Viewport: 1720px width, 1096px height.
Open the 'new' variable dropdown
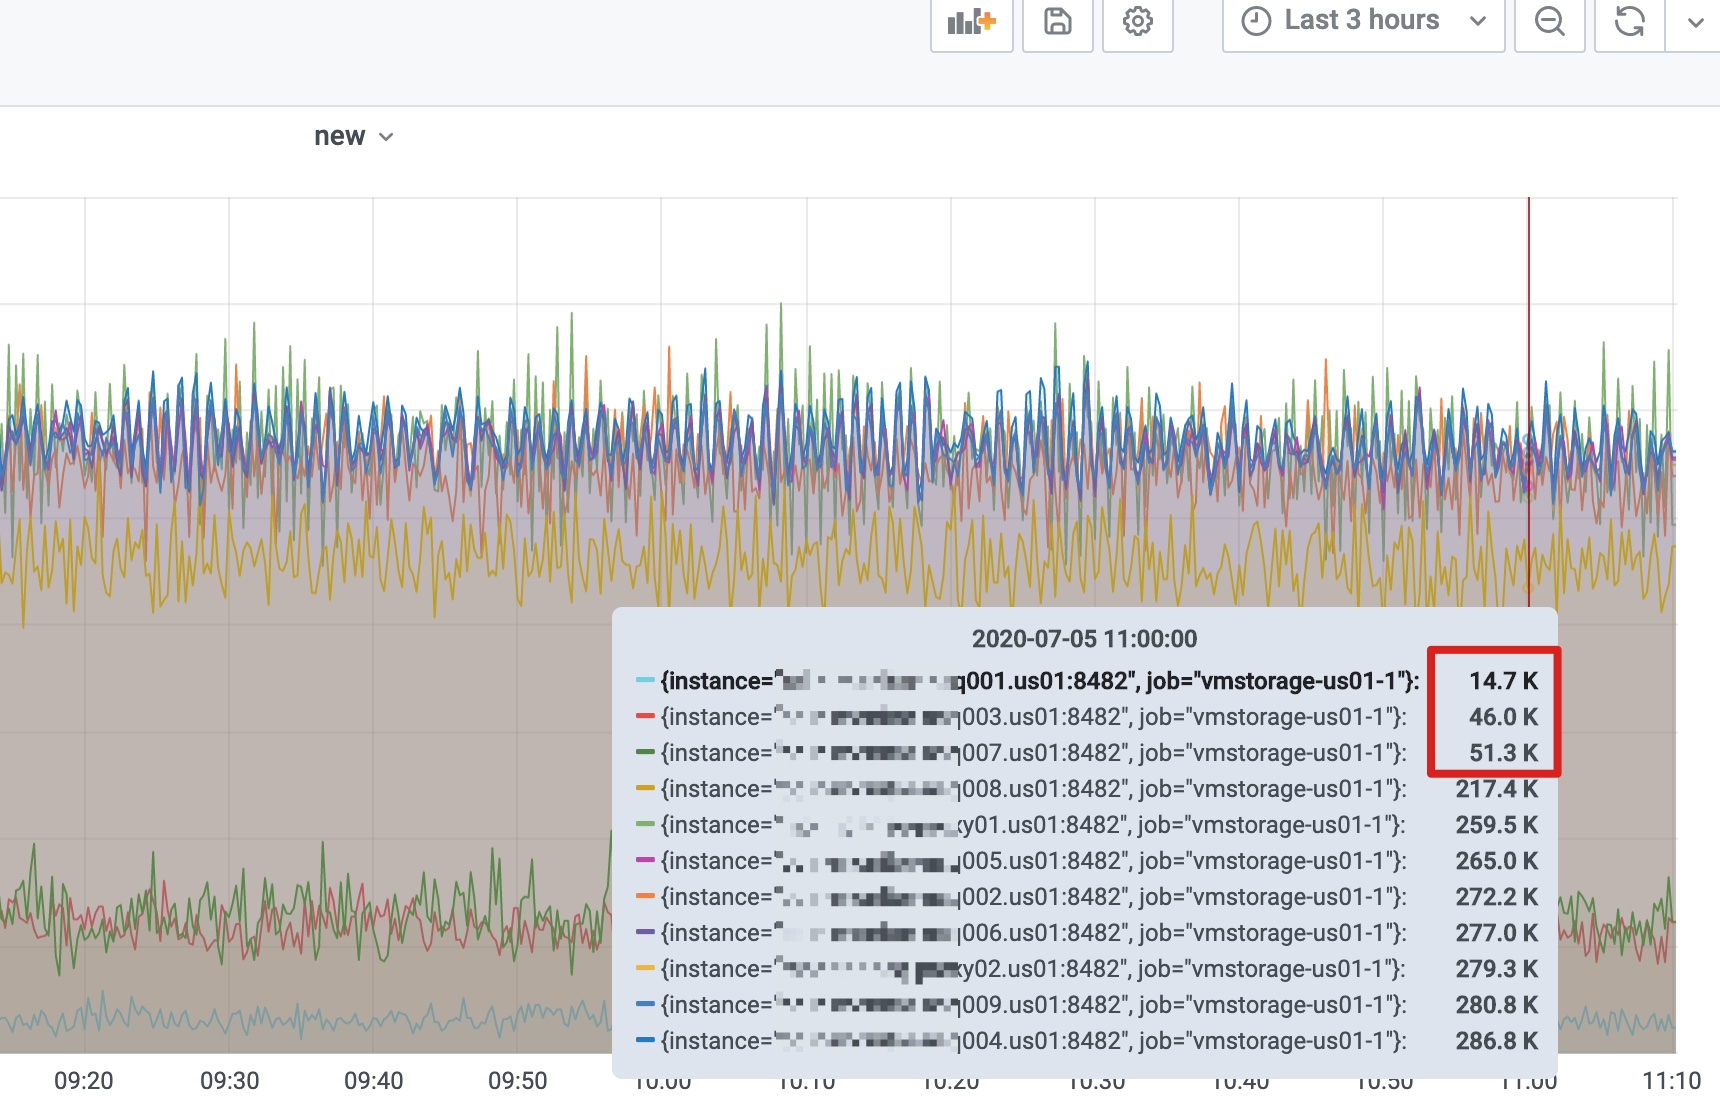354,136
